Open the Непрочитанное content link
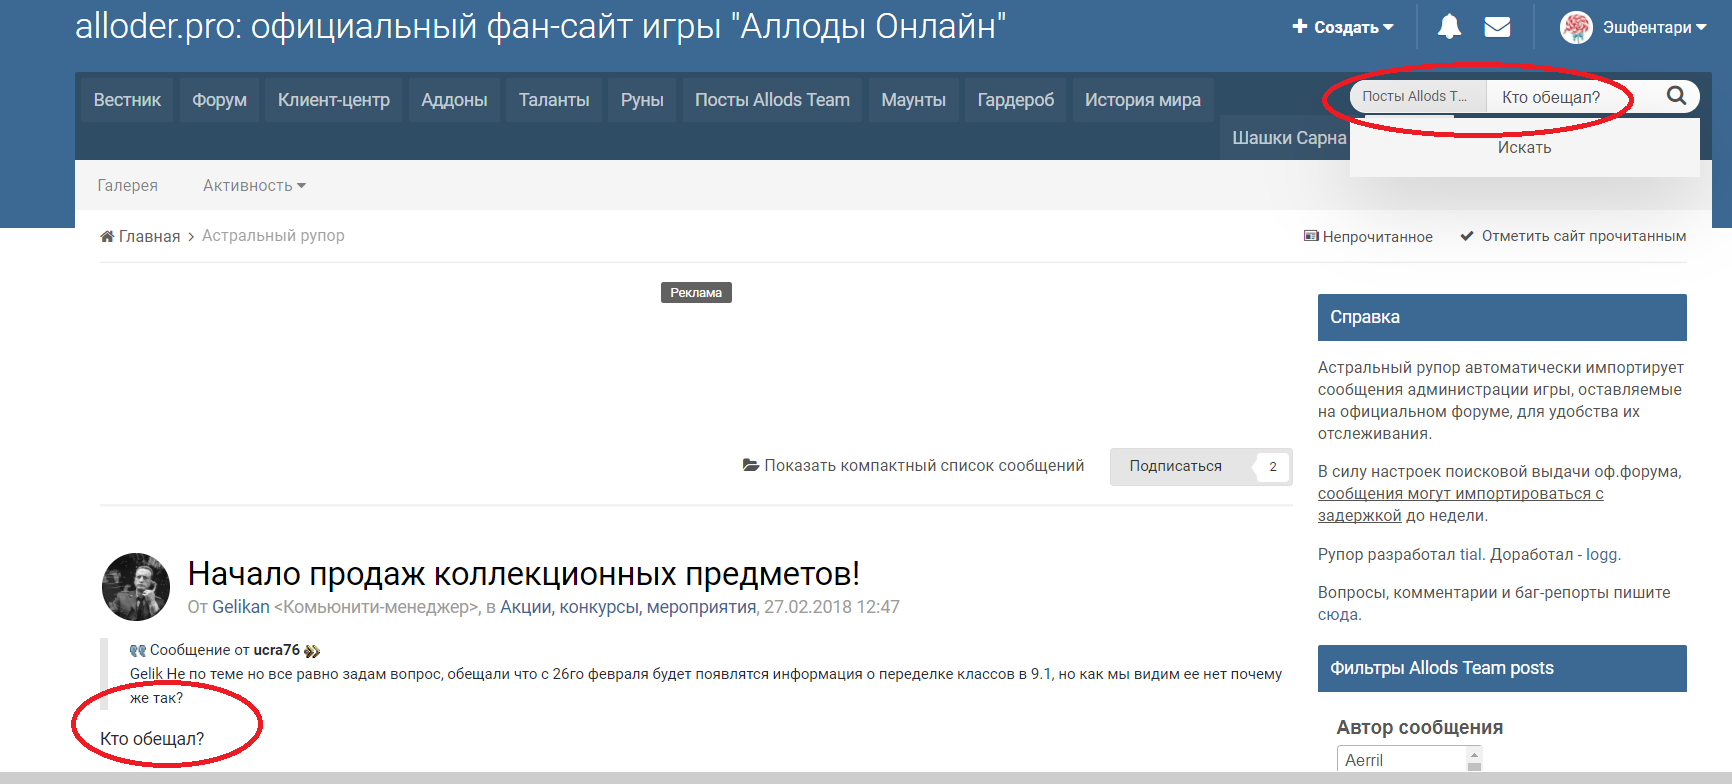The image size is (1732, 784). click(1368, 237)
